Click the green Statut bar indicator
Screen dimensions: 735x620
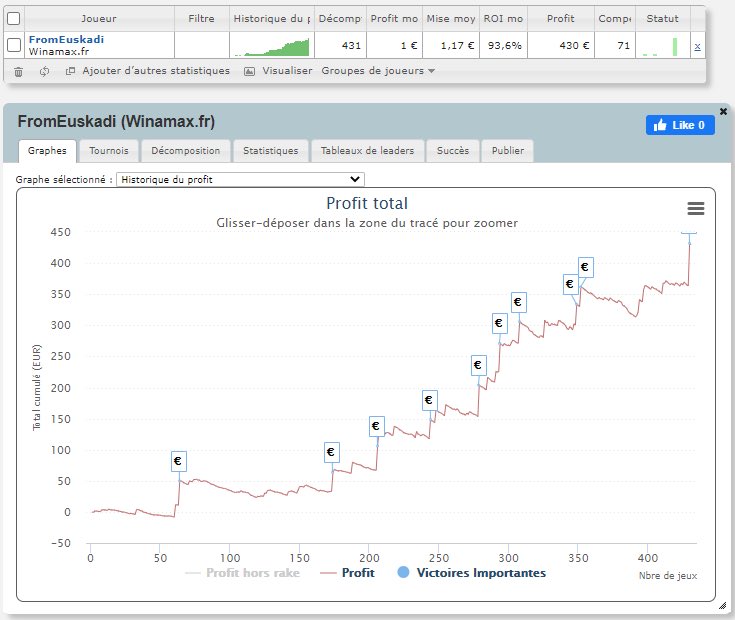(675, 47)
